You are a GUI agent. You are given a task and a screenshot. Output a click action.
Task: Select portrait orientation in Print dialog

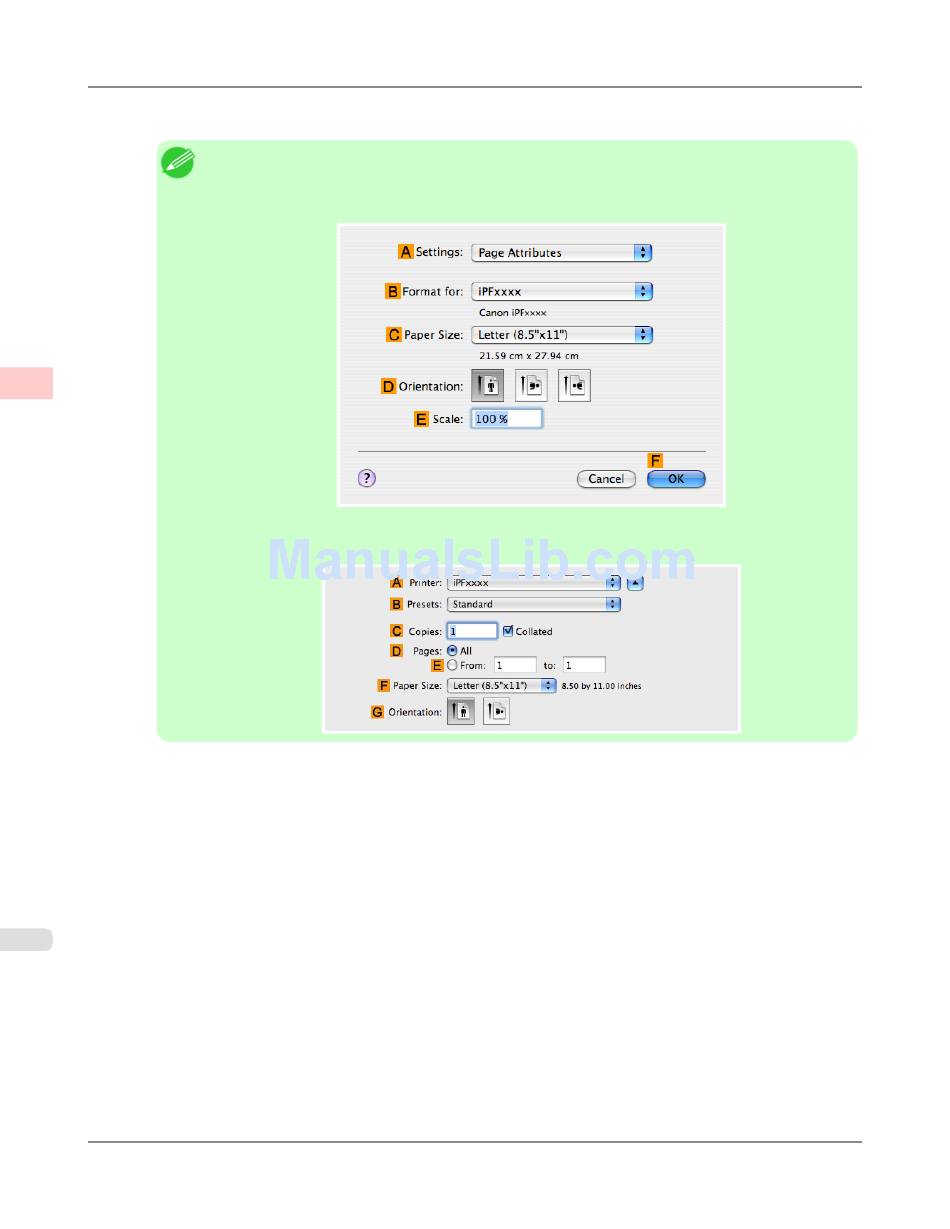(x=461, y=711)
